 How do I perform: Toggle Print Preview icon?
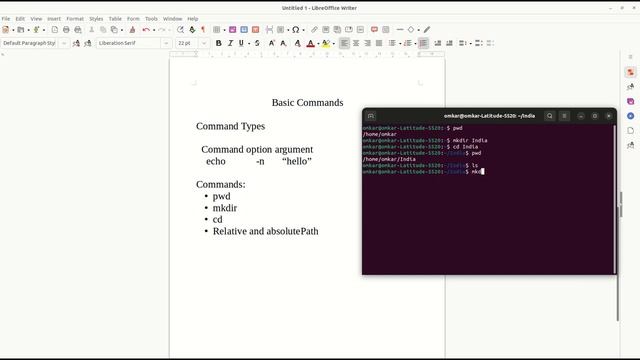click(x=78, y=30)
